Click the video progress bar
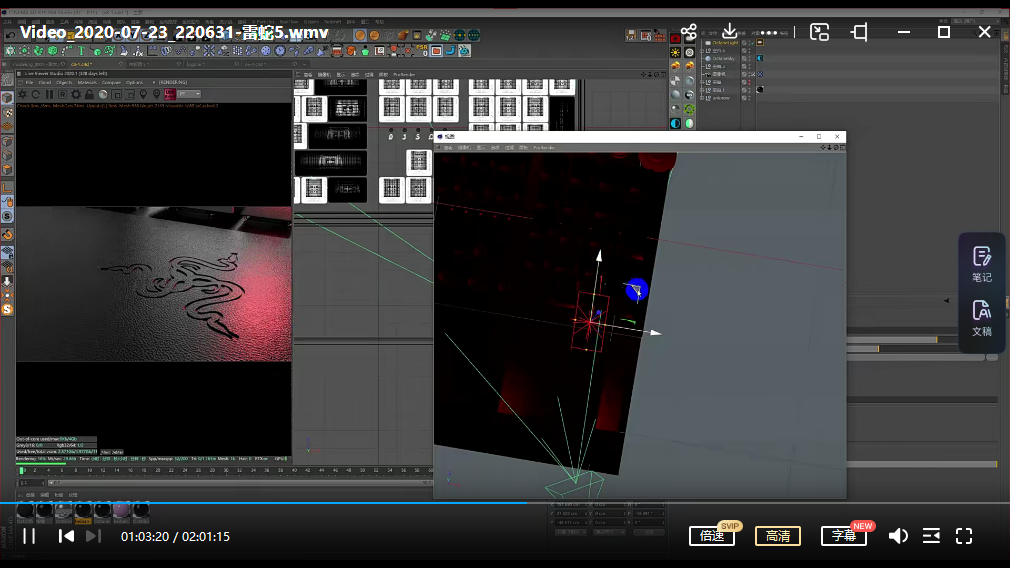The width and height of the screenshot is (1010, 568). point(505,502)
